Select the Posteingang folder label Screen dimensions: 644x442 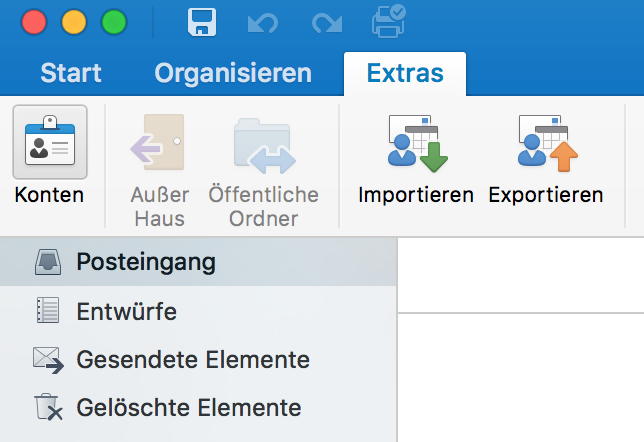pos(146,262)
